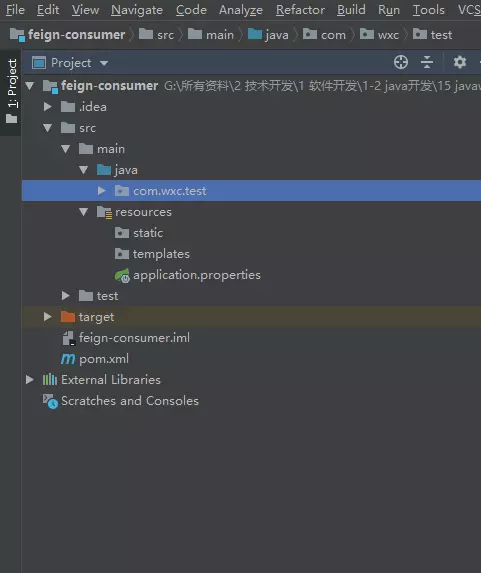
Task: Expand the com.wxc.test package
Action: coord(102,191)
